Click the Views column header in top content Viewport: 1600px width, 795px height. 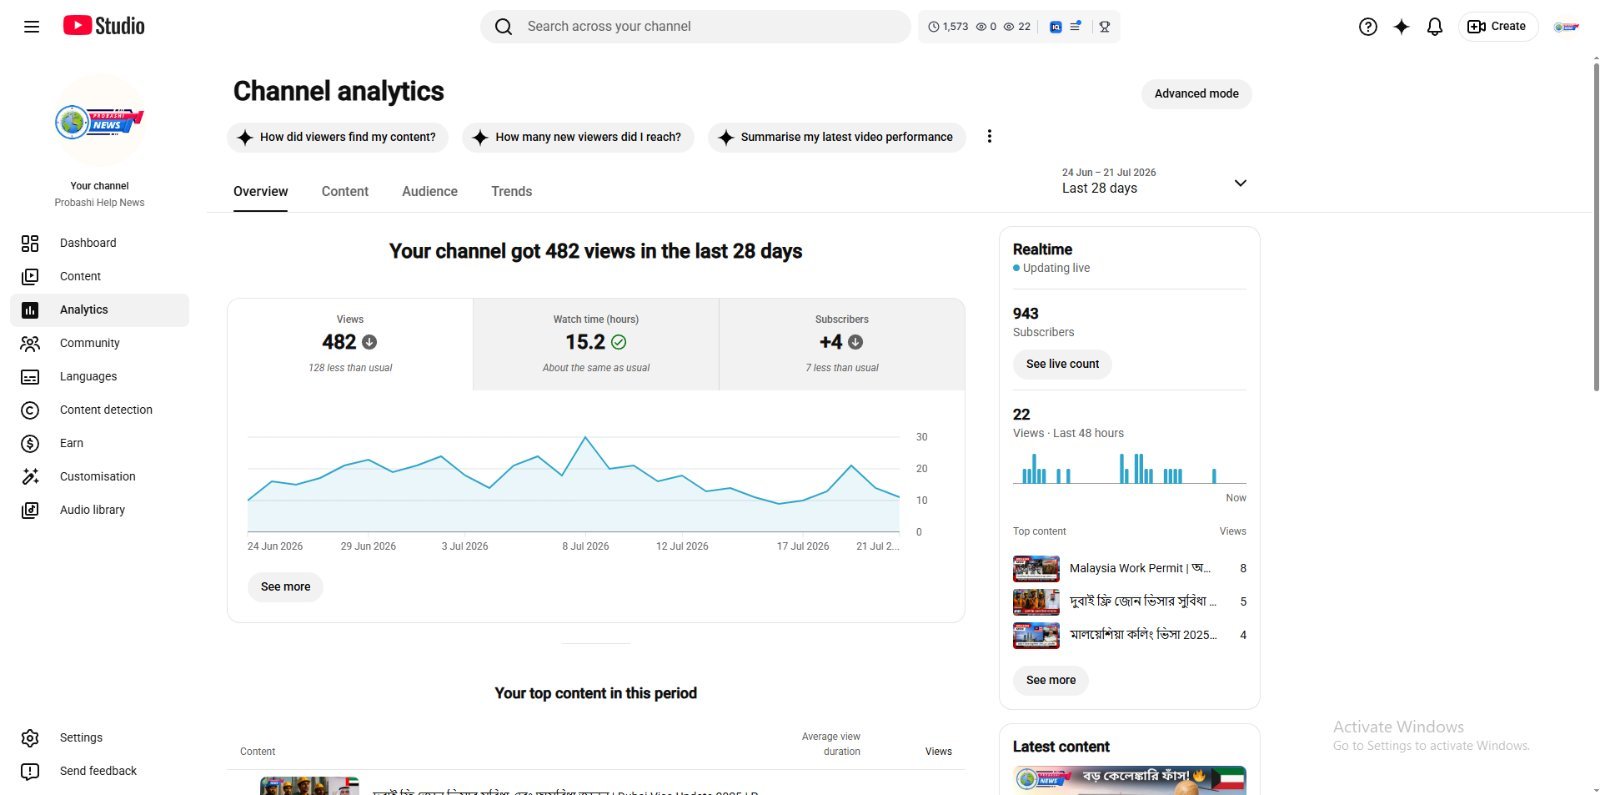tap(938, 752)
